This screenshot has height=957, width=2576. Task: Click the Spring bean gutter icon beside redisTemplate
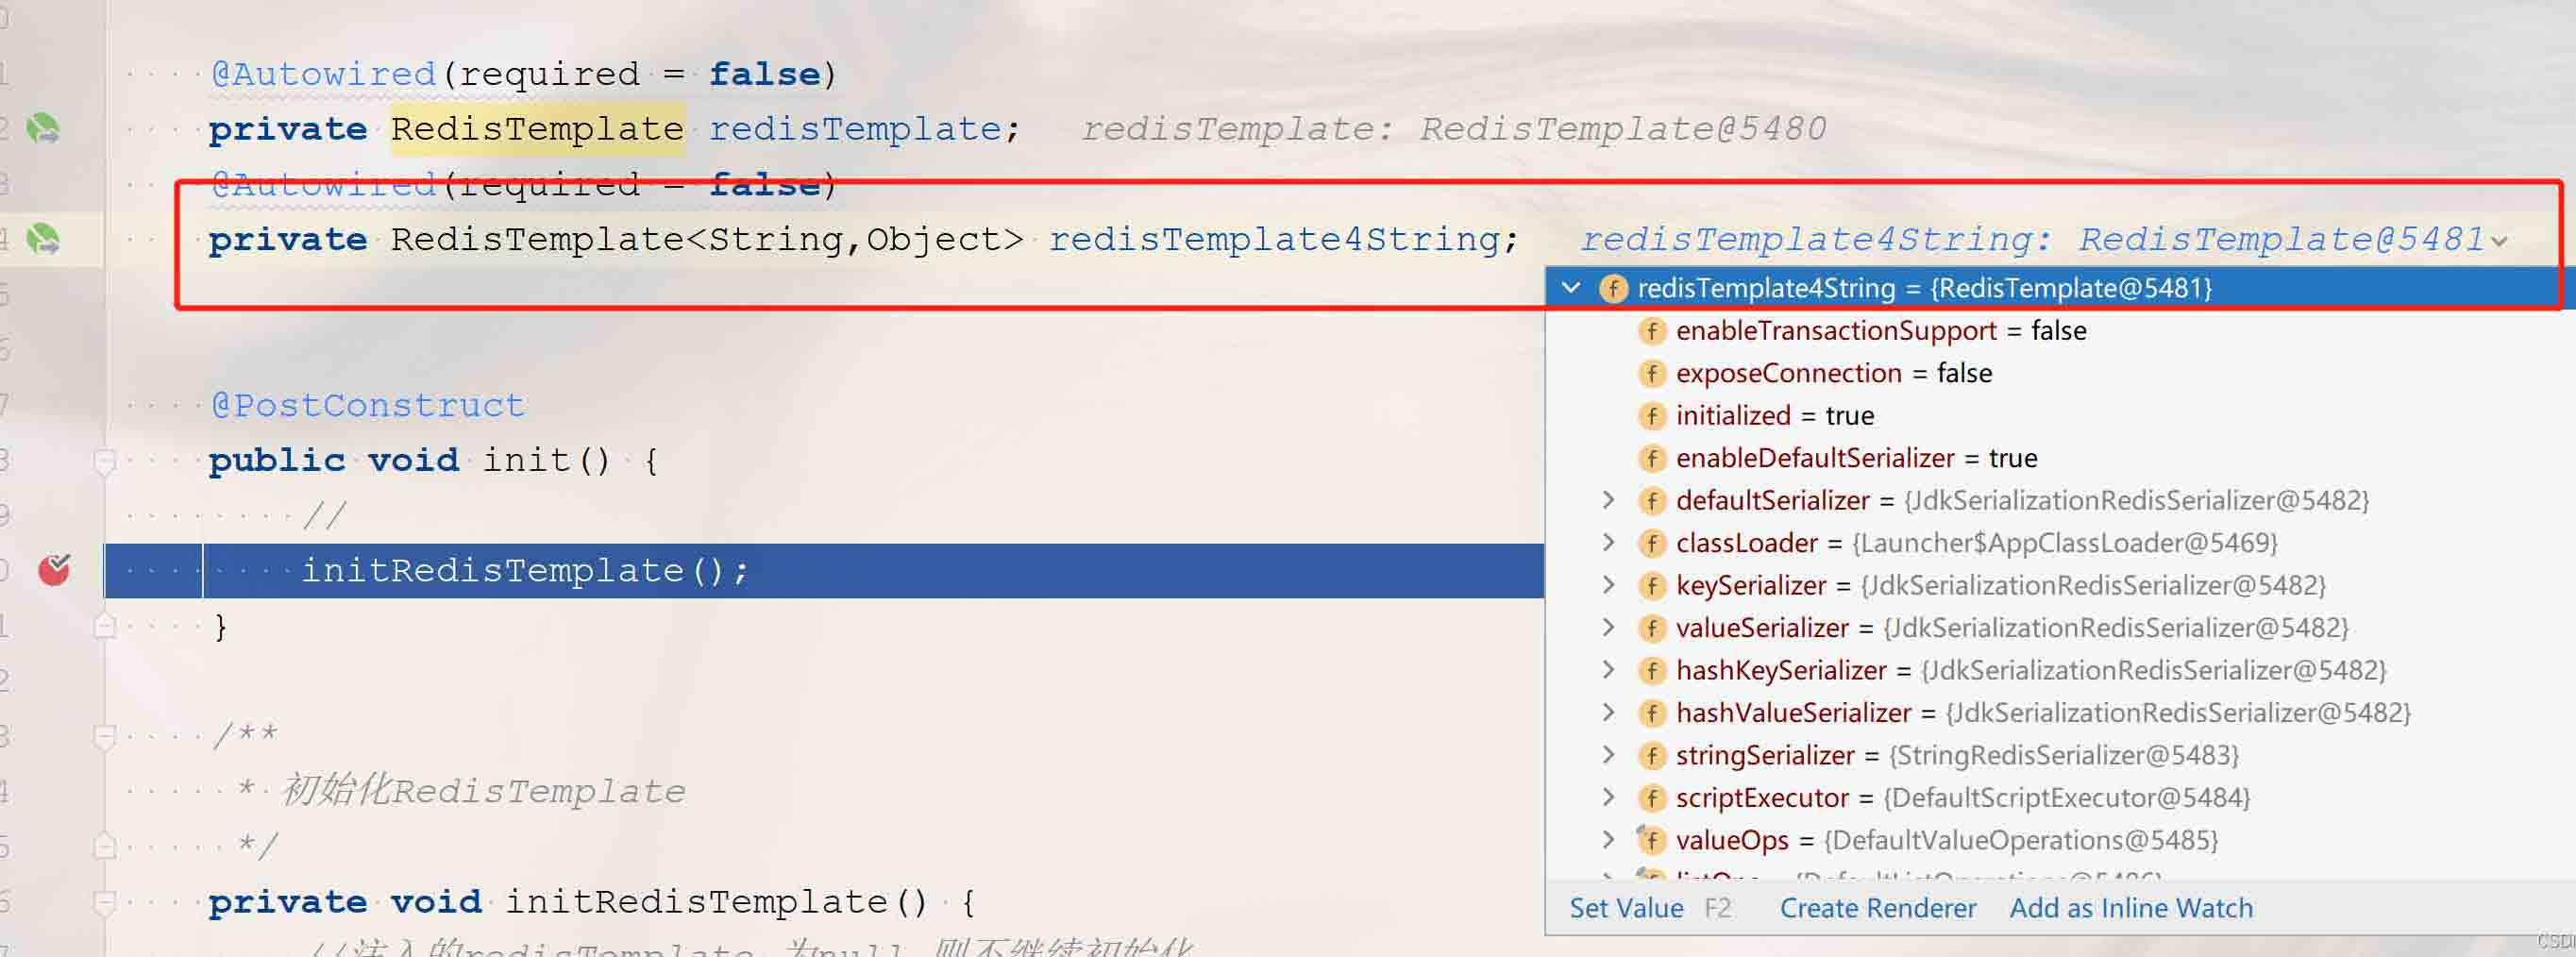click(43, 129)
